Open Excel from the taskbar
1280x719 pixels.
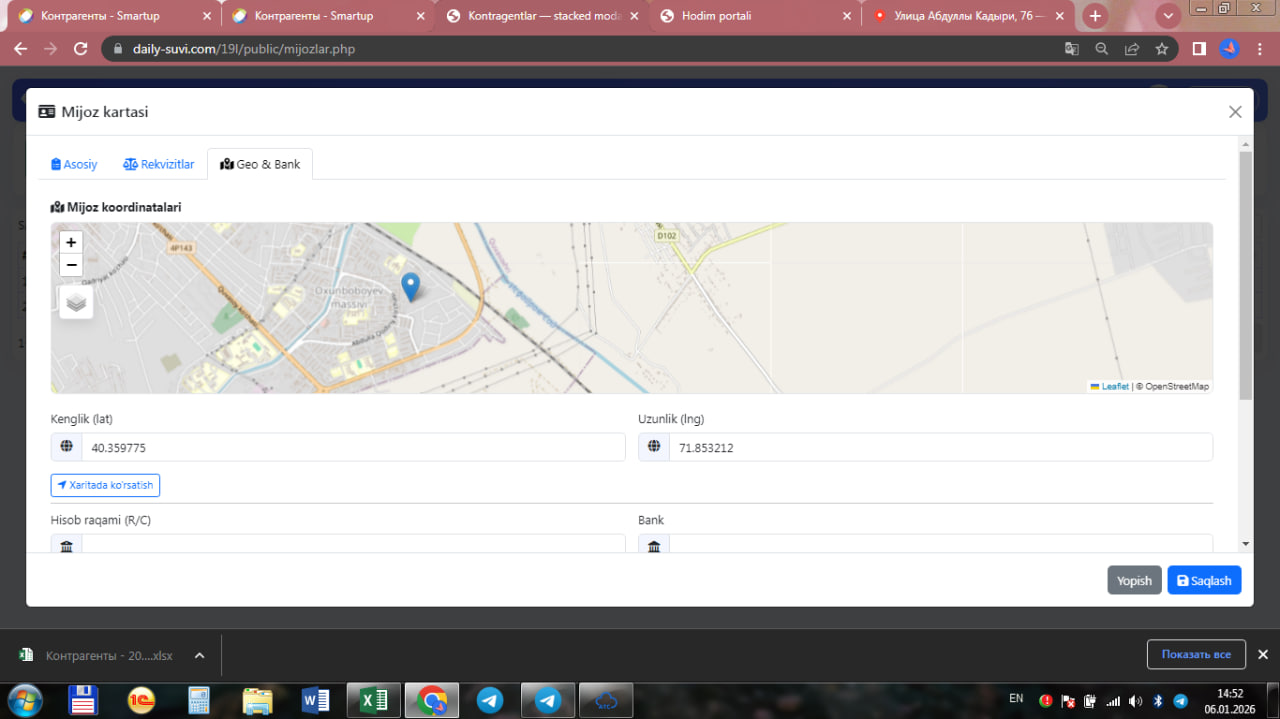pos(374,700)
